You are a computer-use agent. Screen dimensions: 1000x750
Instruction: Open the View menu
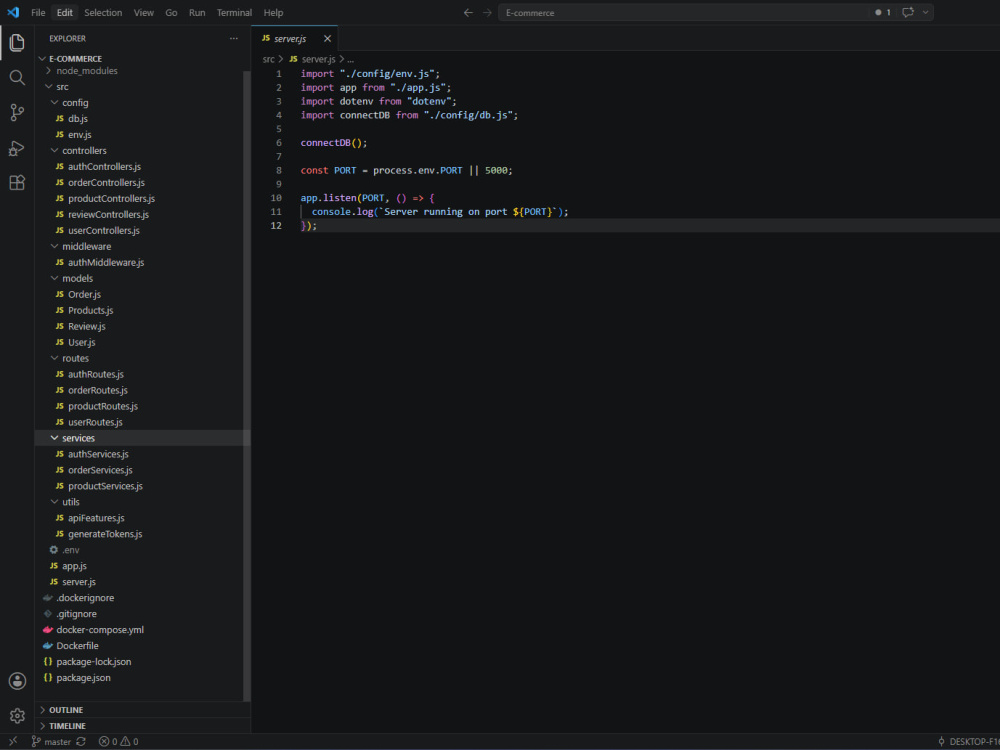[143, 12]
